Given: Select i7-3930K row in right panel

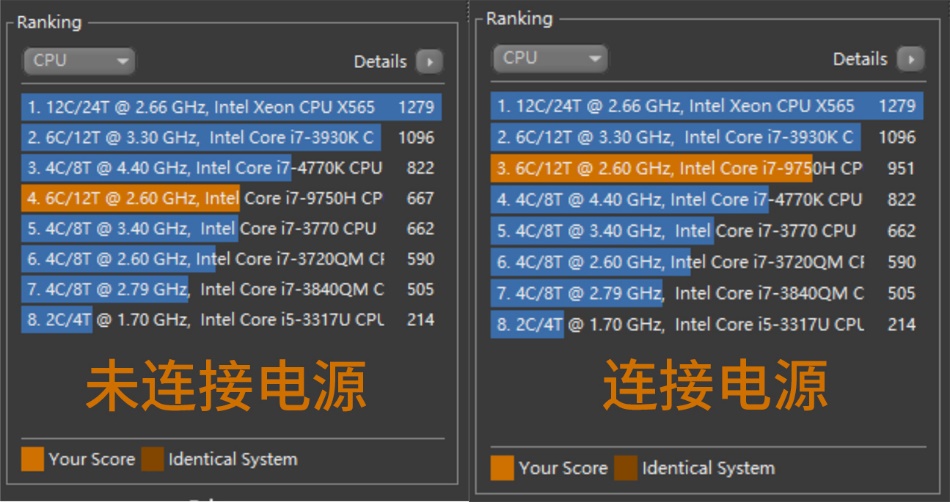Looking at the screenshot, I should tap(707, 137).
